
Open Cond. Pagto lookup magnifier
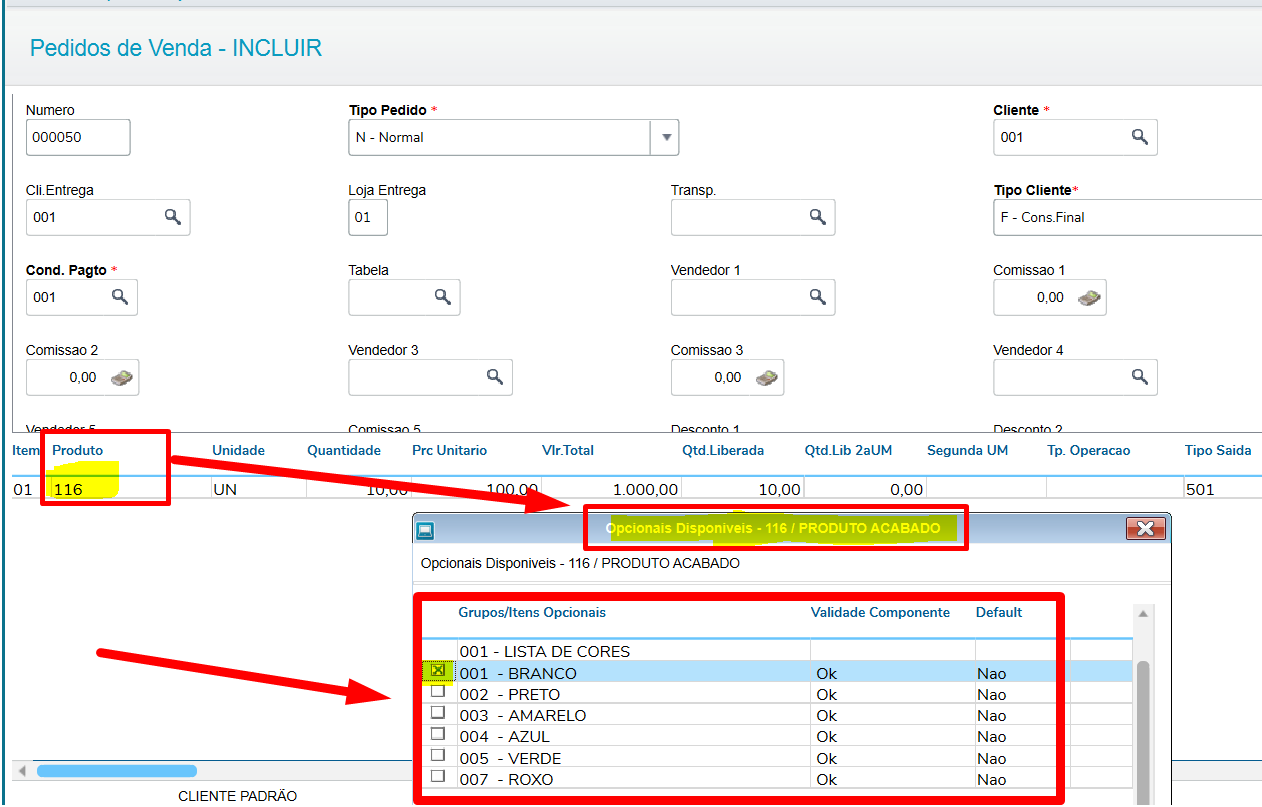119,297
